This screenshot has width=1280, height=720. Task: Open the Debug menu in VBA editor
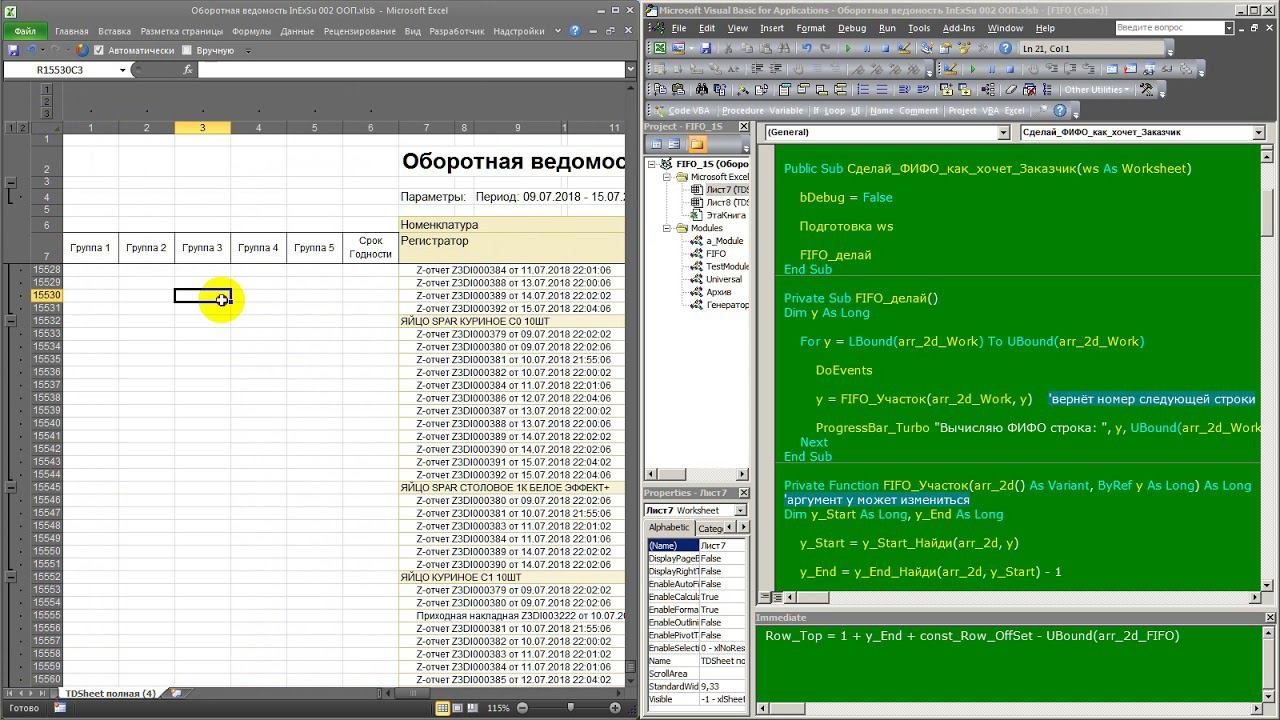tap(851, 28)
